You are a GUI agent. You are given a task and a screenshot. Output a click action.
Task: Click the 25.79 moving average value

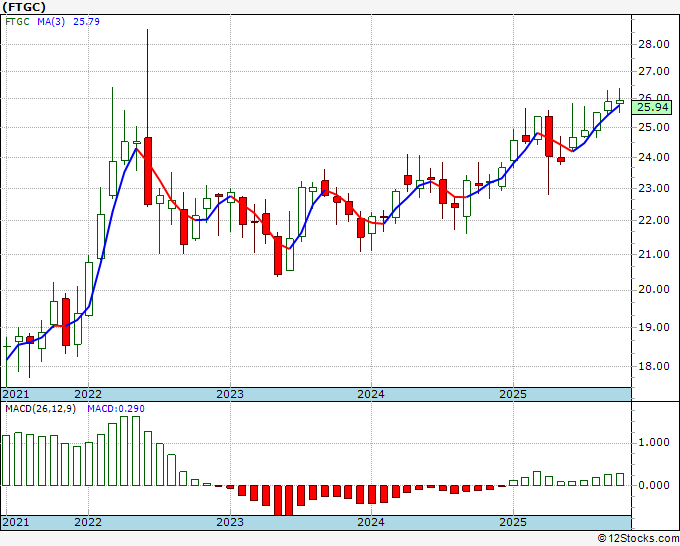[86, 22]
